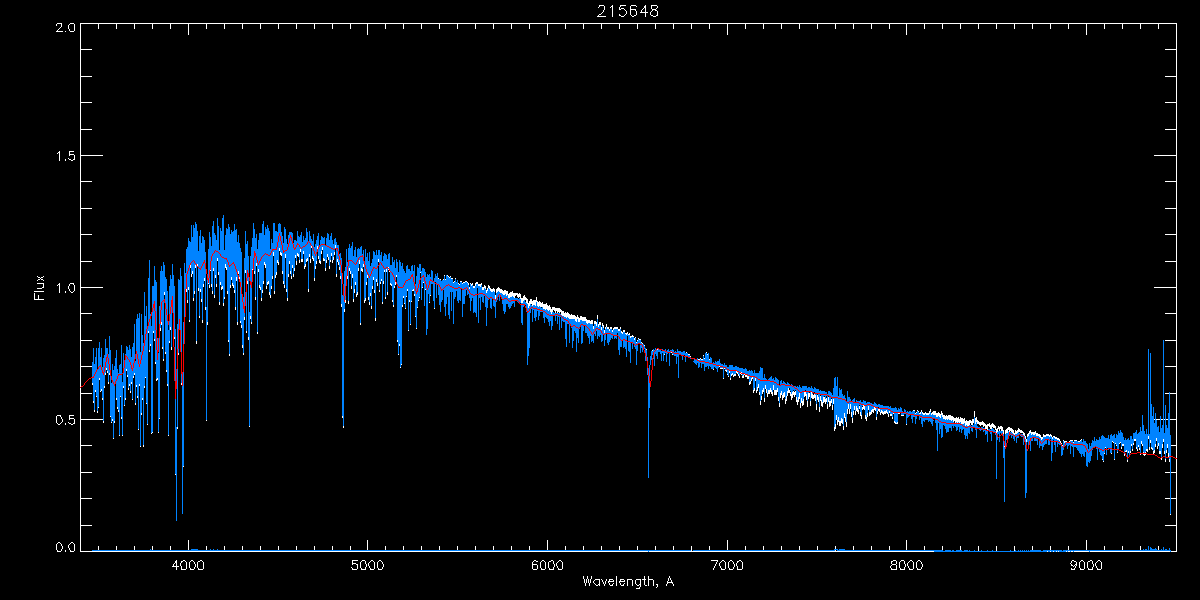Click the 7000 wavelength tick label
The width and height of the screenshot is (1200, 600).
[727, 564]
